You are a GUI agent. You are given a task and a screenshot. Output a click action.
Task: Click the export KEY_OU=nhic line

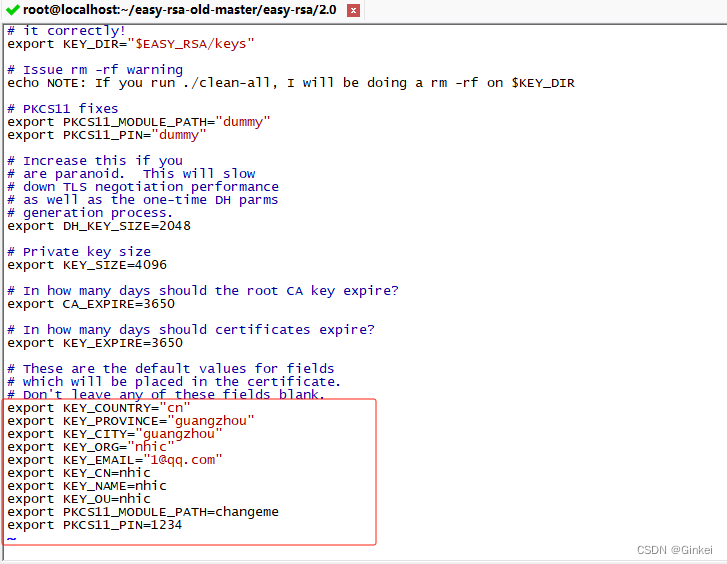point(79,499)
